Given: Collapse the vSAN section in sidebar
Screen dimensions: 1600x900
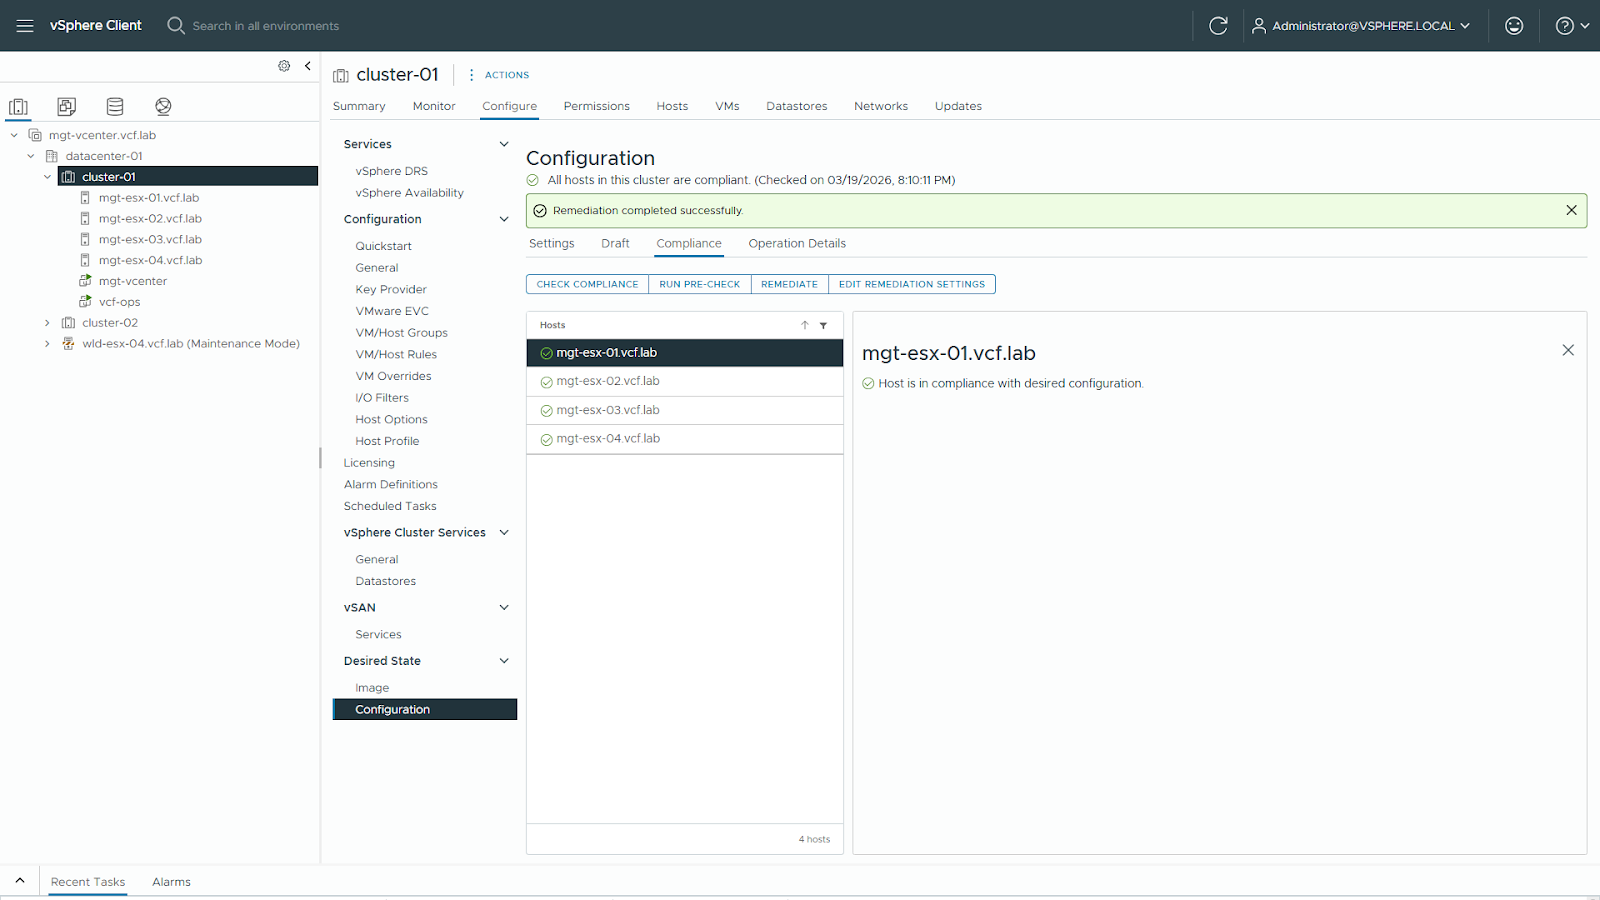Looking at the screenshot, I should pos(504,608).
